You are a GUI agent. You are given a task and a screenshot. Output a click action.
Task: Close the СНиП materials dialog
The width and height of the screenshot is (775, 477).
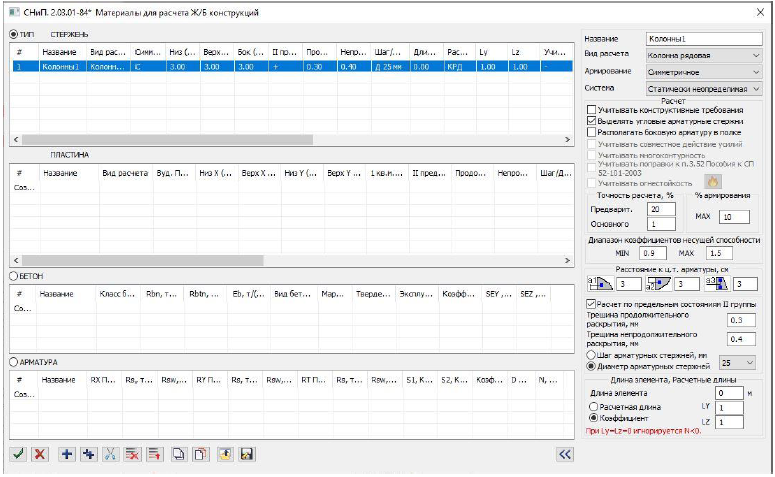(x=760, y=12)
